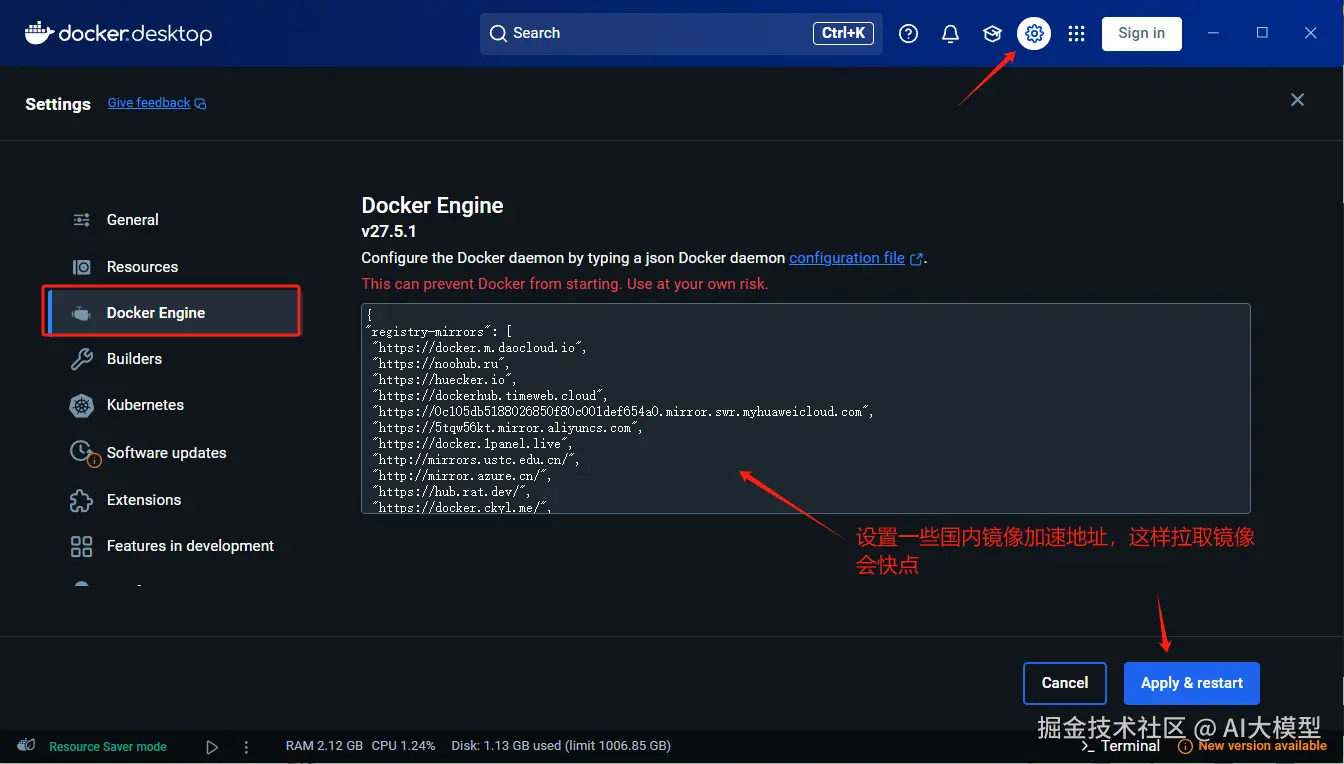
Task: Click the Cancel button
Action: point(1064,683)
